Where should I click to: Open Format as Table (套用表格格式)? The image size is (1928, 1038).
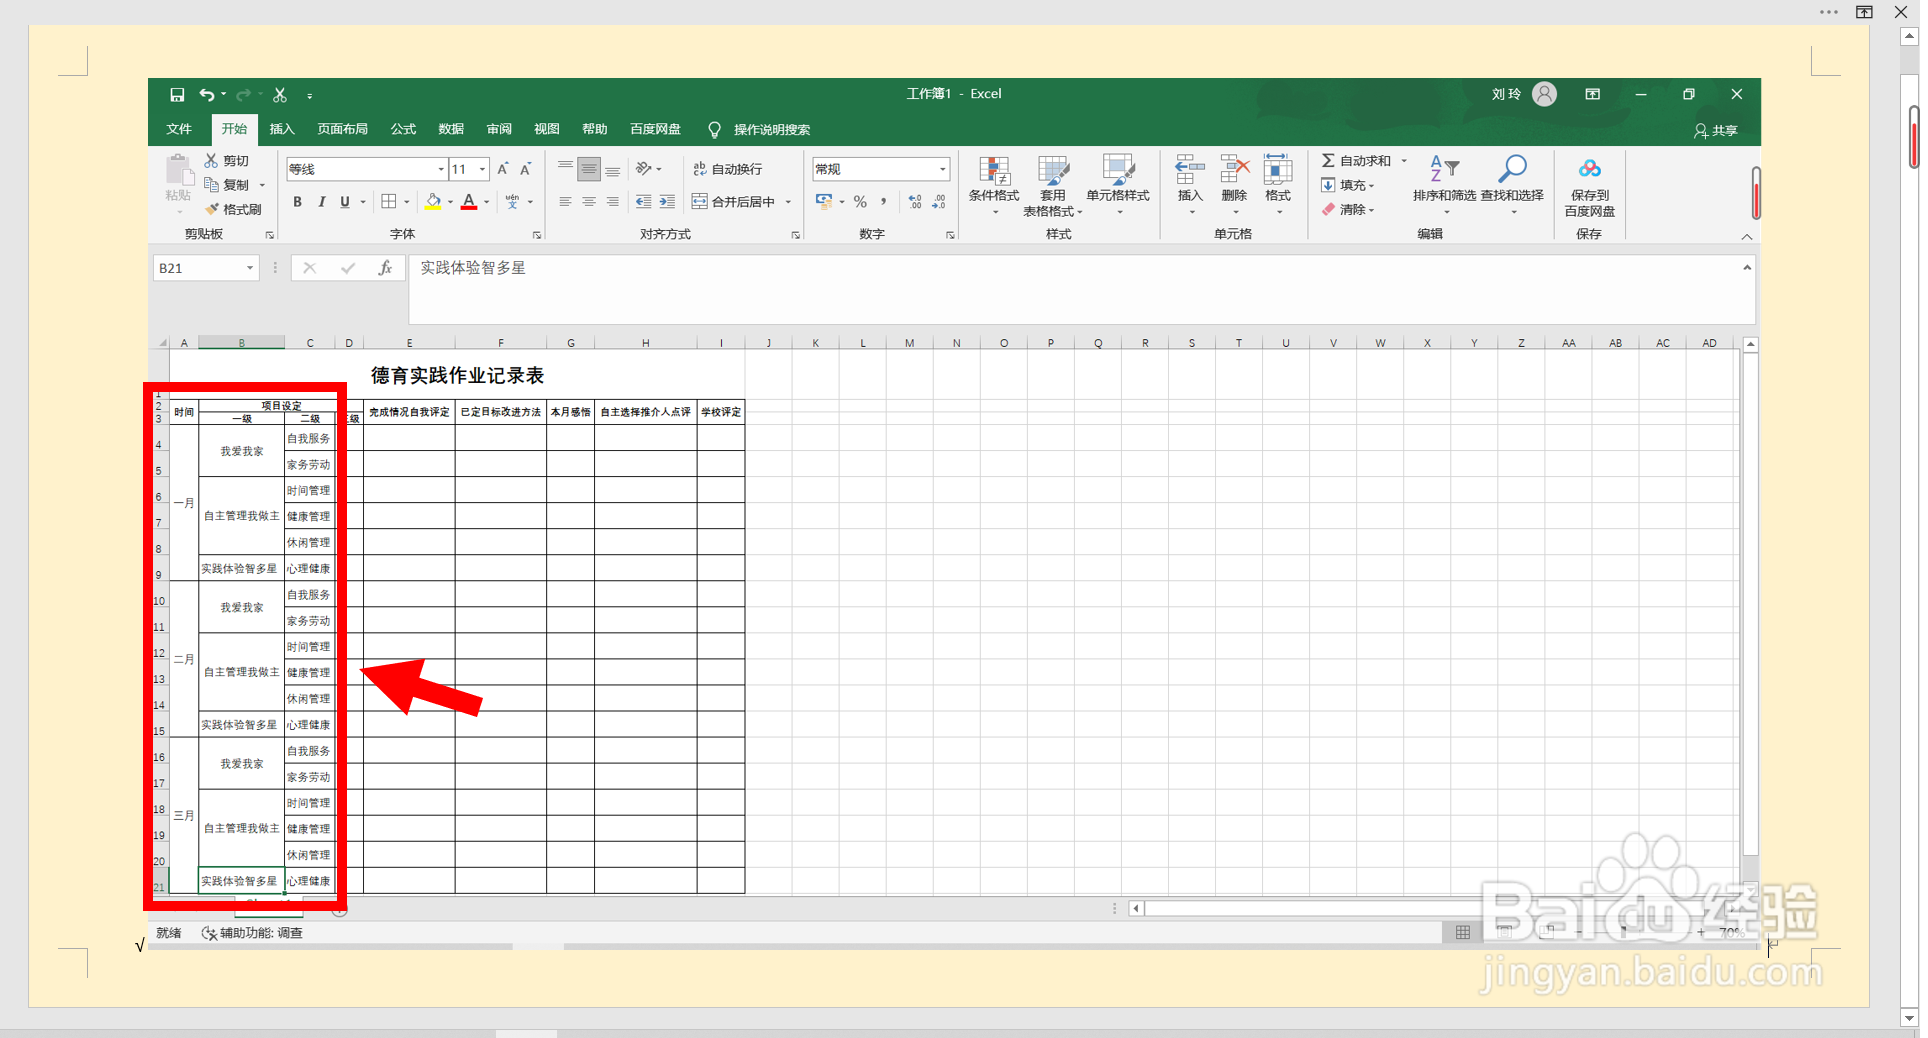point(1052,185)
